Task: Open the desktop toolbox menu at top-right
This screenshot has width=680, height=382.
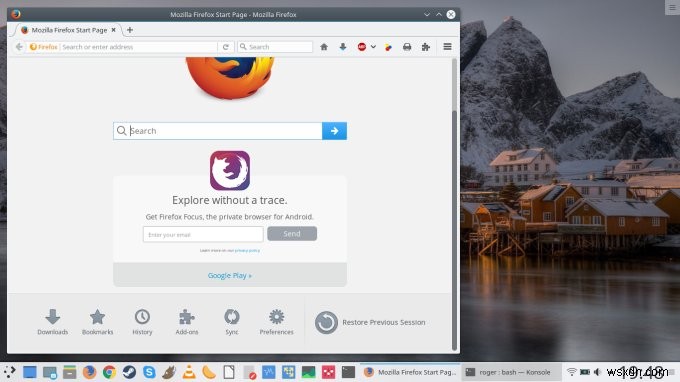Action: 672,7
